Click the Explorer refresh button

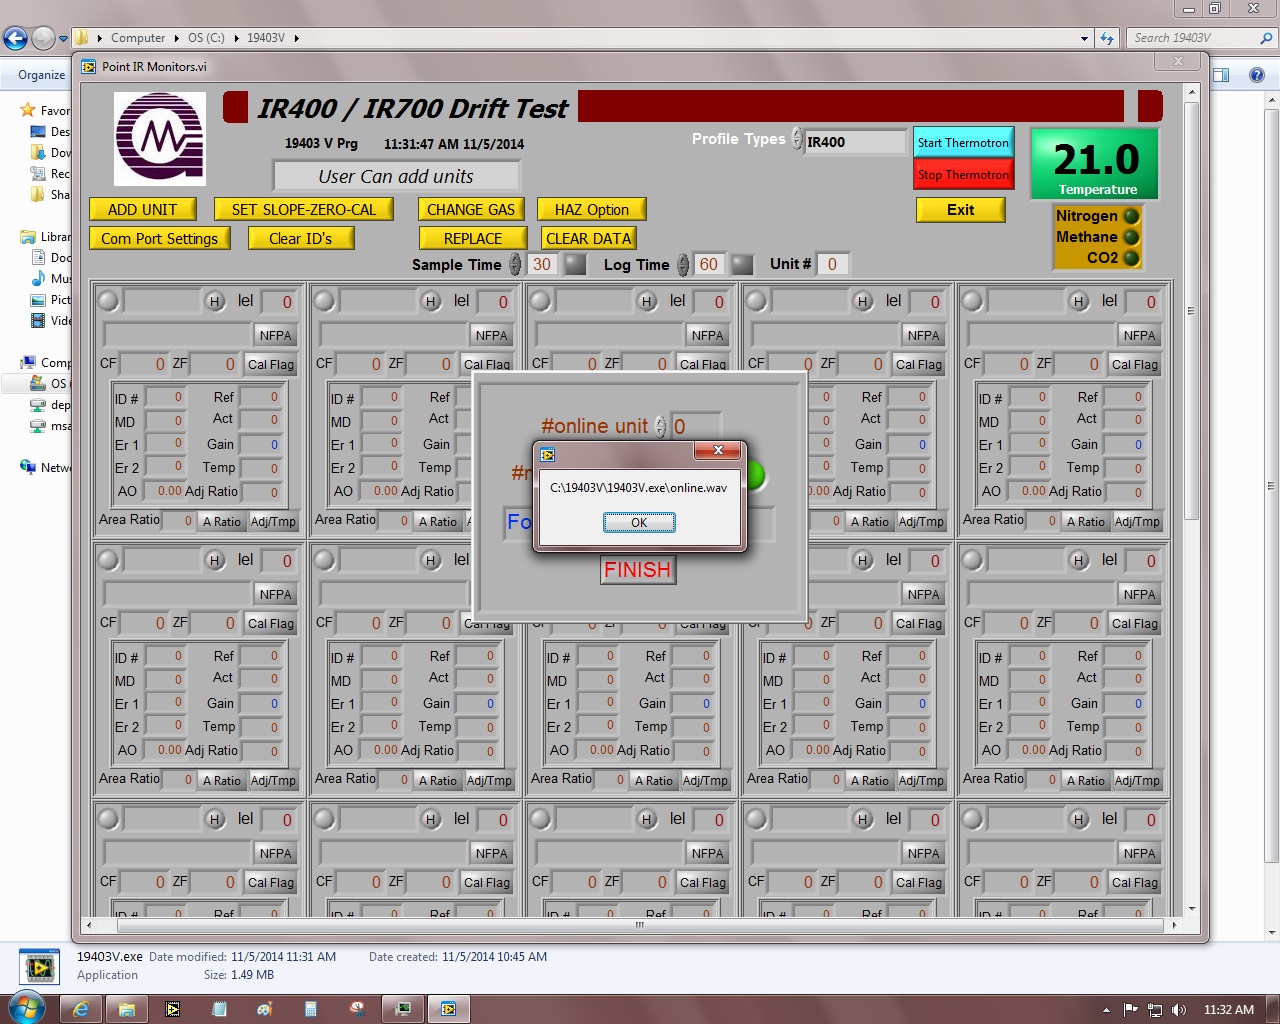(1106, 38)
